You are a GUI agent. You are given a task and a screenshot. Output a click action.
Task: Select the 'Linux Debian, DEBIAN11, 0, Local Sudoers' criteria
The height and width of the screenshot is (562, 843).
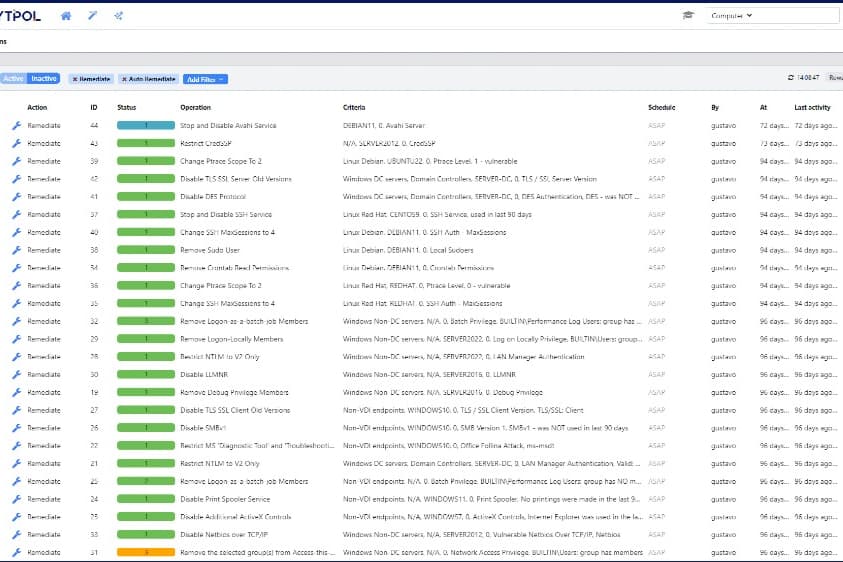pyautogui.click(x=408, y=250)
